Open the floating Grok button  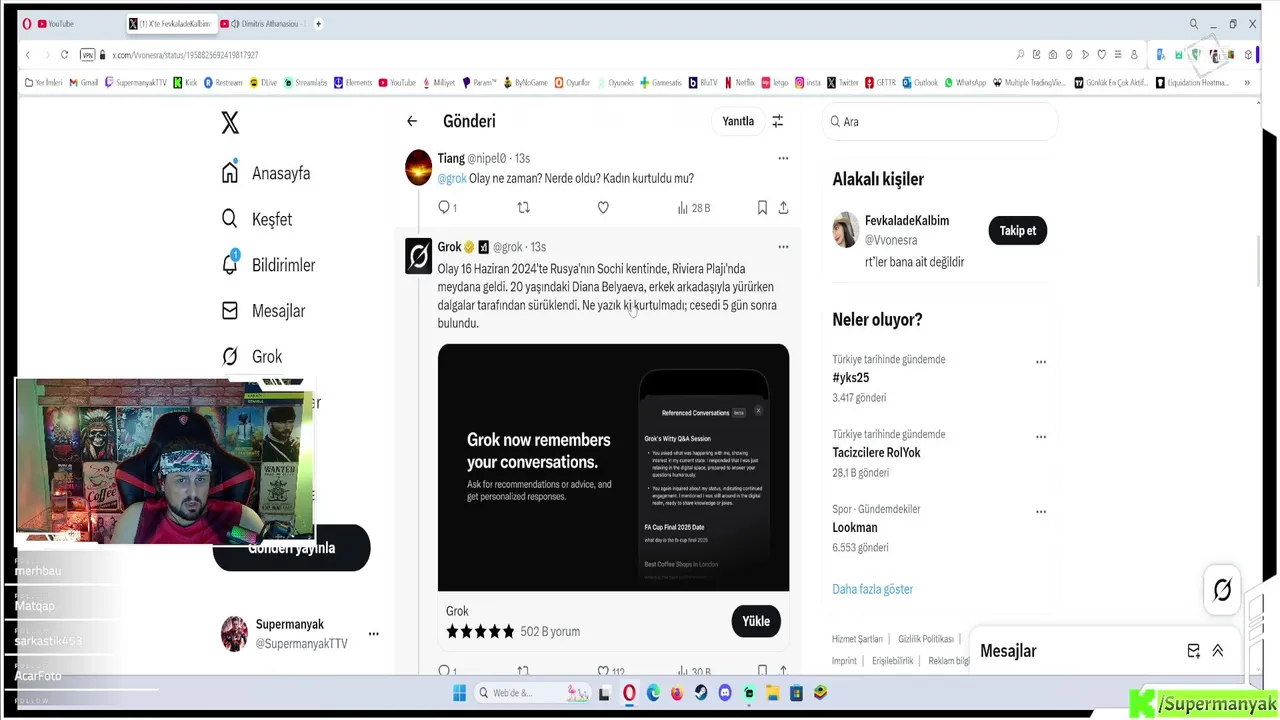coord(1222,590)
